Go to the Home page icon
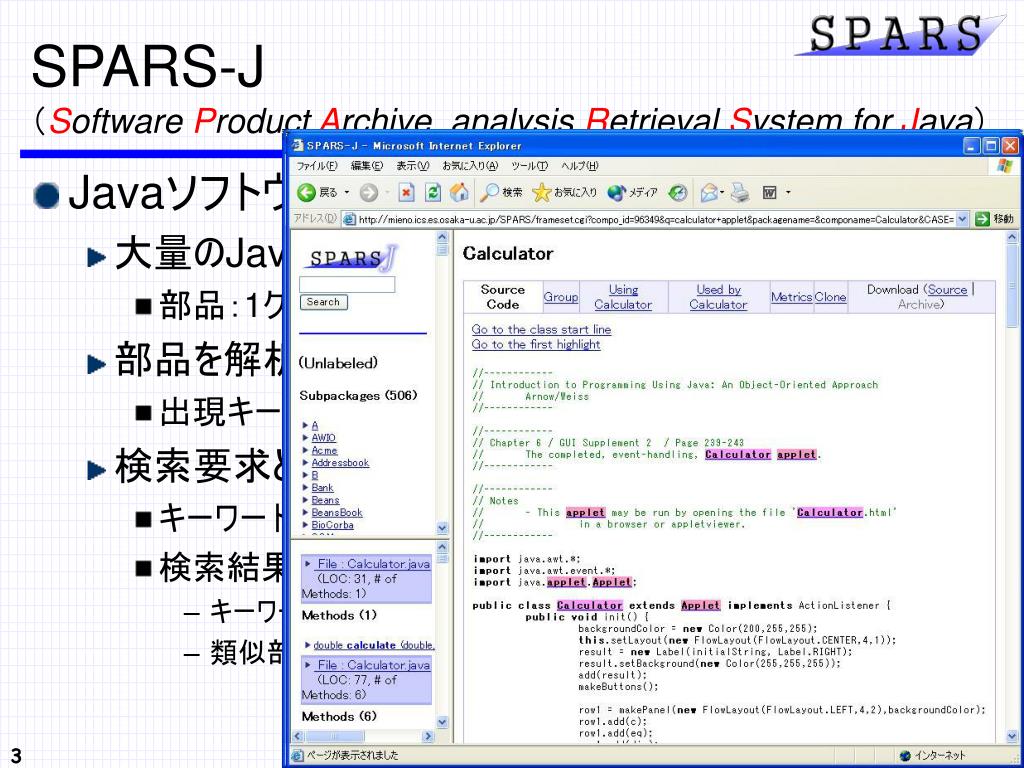The height and width of the screenshot is (768, 1024). (459, 192)
